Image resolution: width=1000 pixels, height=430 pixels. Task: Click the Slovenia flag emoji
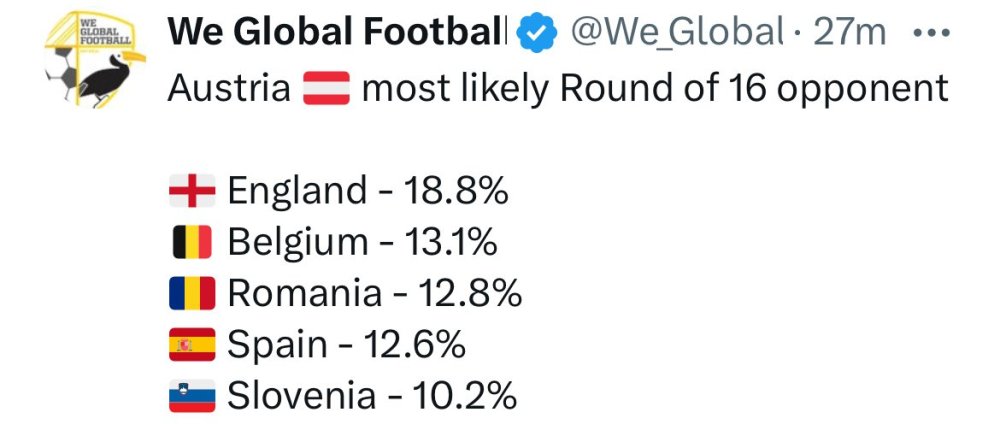(192, 397)
